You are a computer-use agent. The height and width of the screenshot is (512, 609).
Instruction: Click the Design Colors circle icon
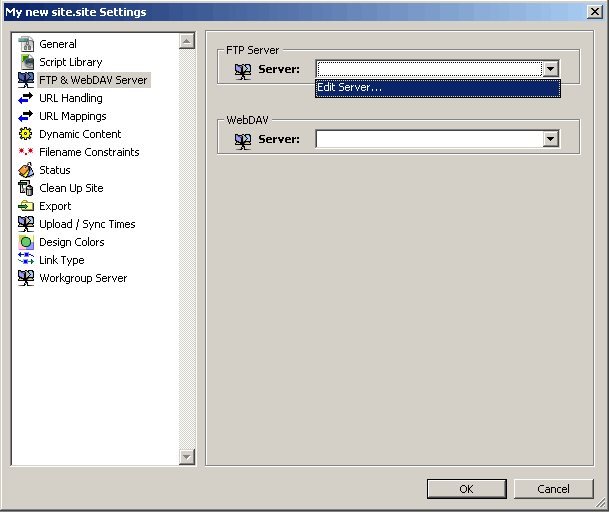[x=26, y=242]
